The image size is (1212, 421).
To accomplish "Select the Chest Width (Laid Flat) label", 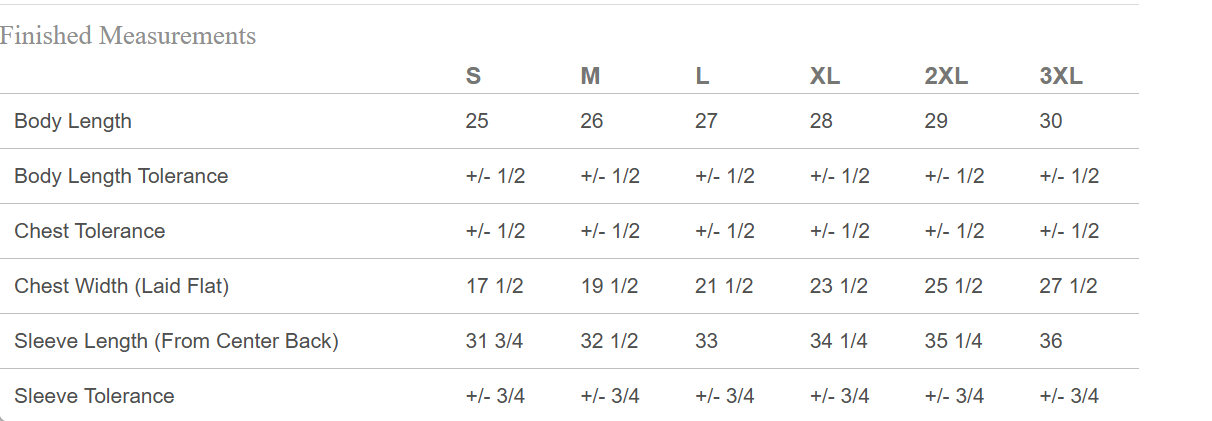I will [x=122, y=286].
